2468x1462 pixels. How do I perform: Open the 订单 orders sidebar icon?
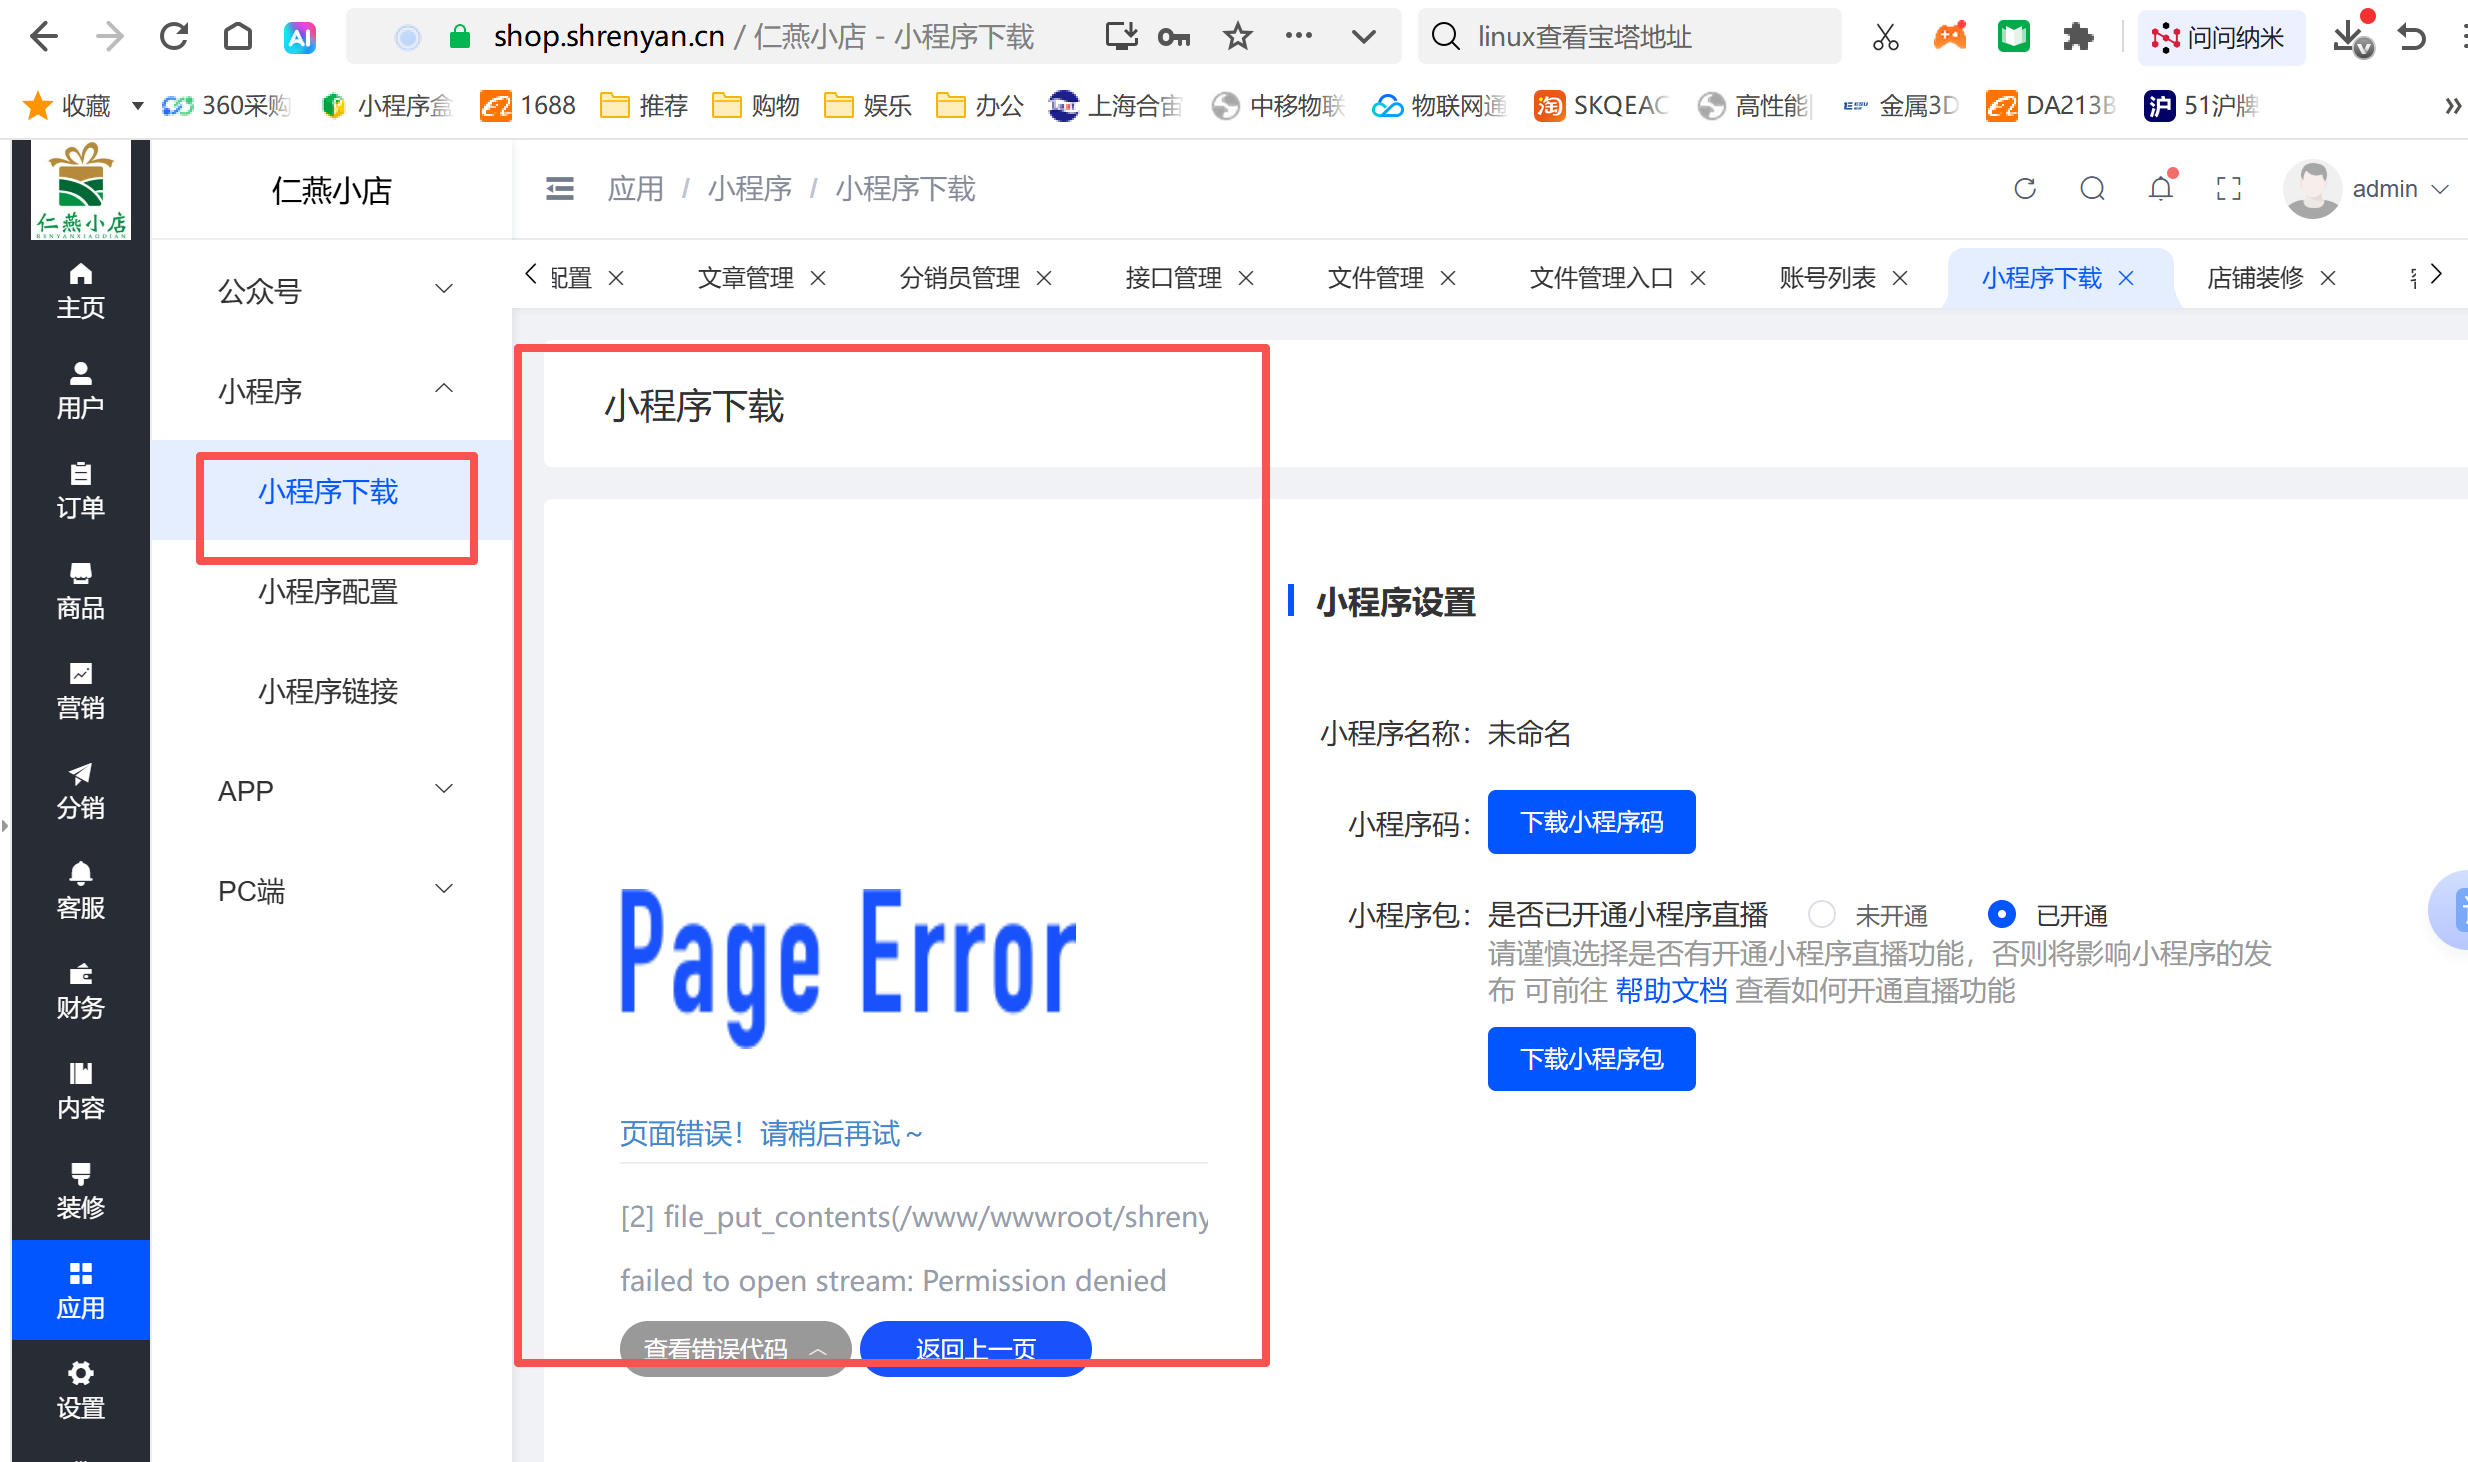tap(80, 490)
